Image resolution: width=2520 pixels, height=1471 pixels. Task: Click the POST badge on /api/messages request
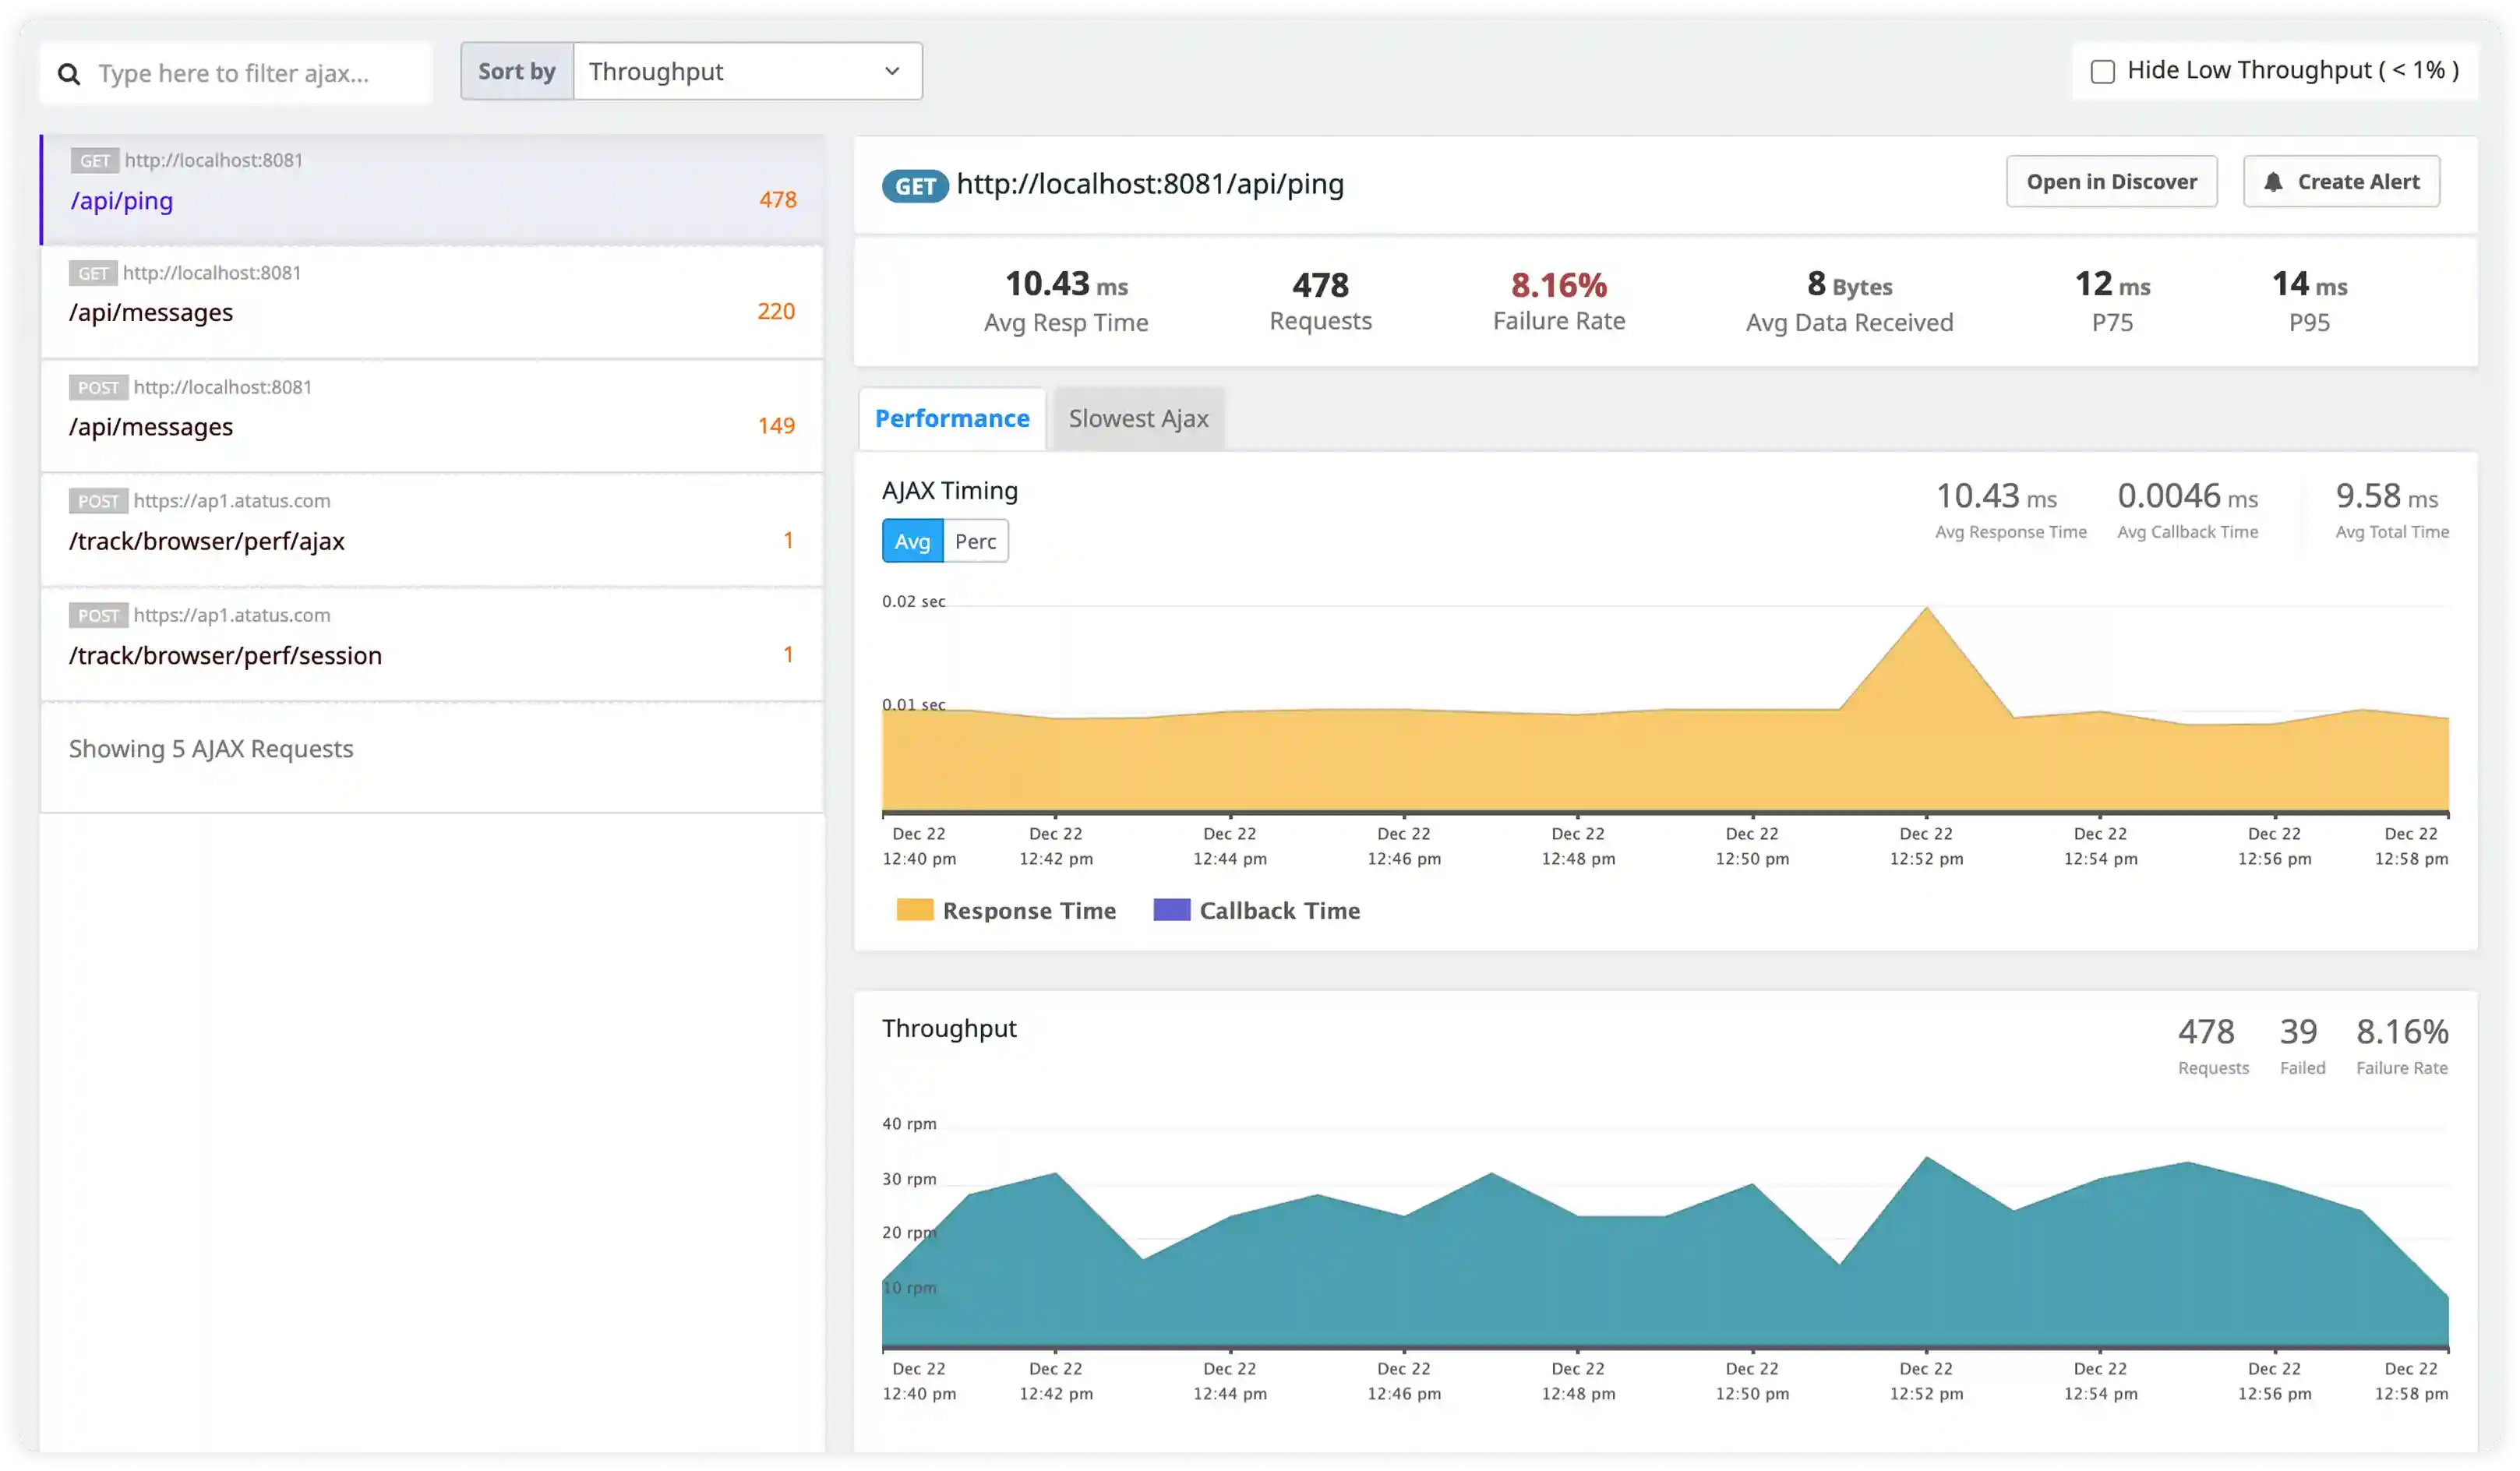[98, 387]
